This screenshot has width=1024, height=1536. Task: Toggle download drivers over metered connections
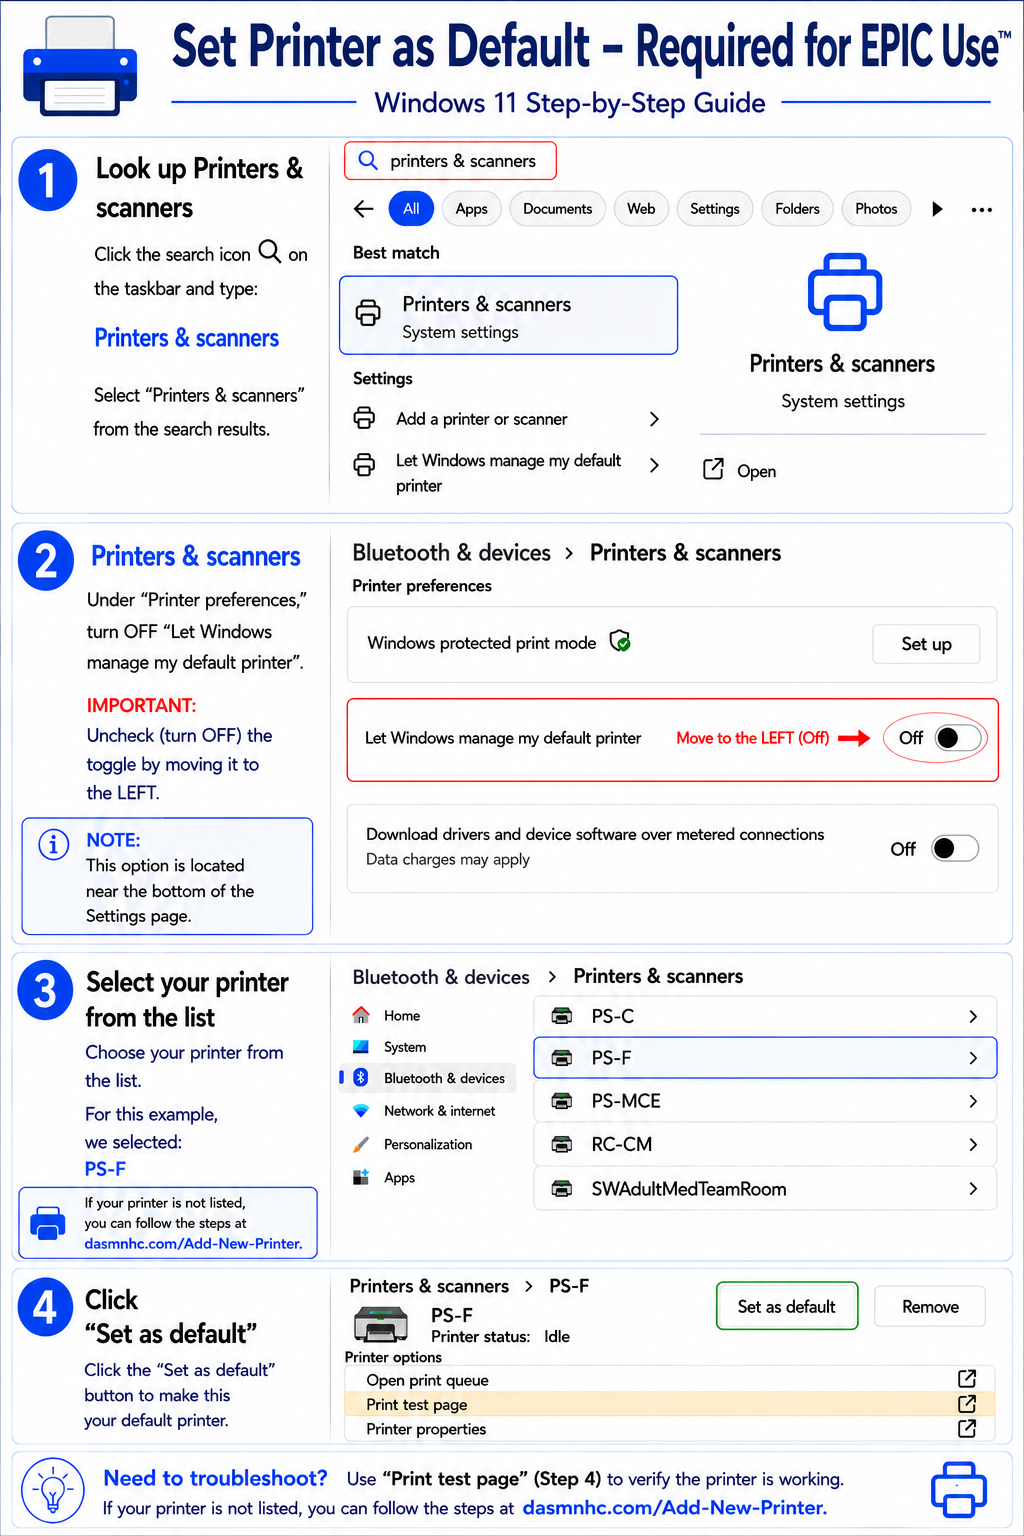[955, 848]
